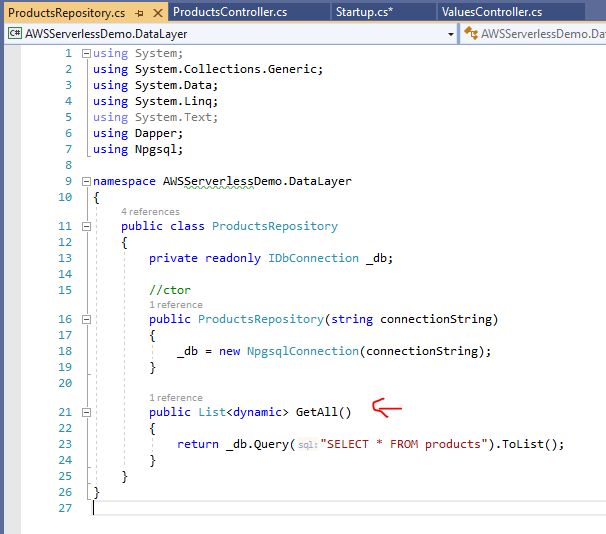Screen dimensions: 606x534
Task: Click 'using System.Collections.Generic;' on line 2
Action: pos(208,69)
